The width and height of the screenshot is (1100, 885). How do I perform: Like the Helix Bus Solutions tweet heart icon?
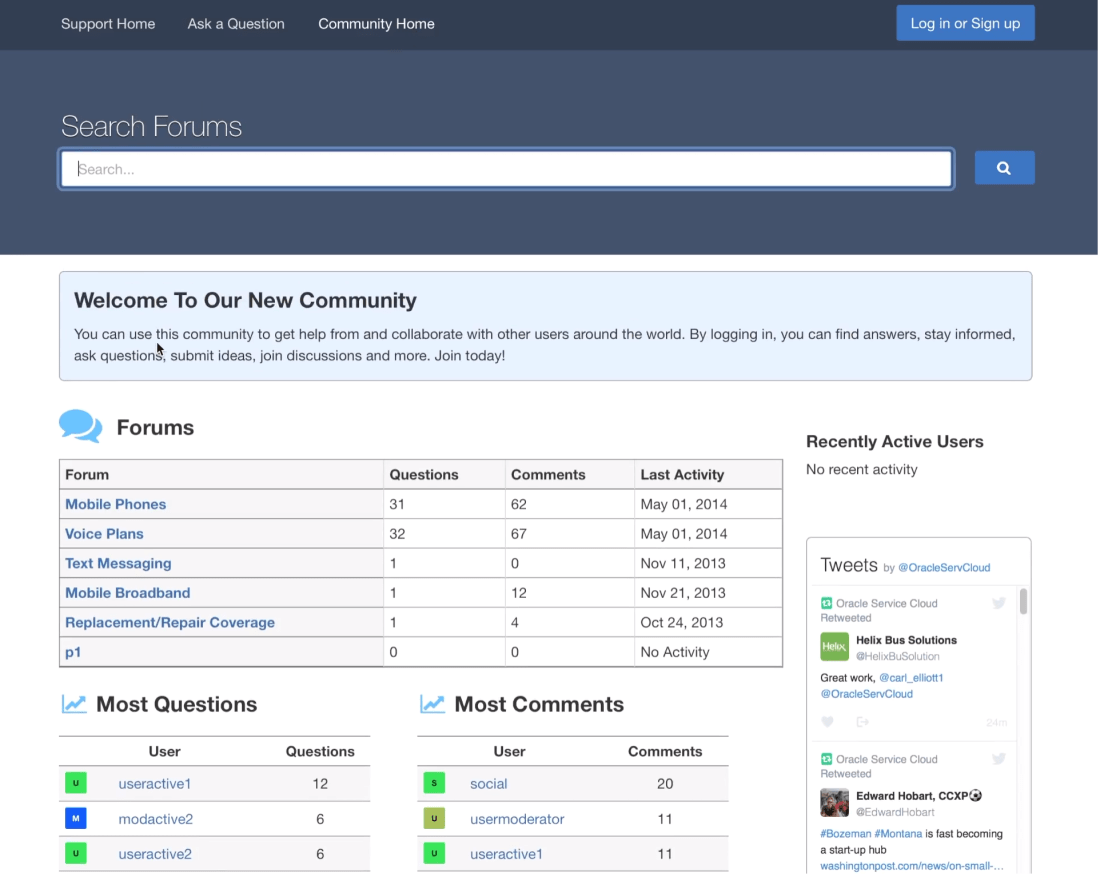827,721
